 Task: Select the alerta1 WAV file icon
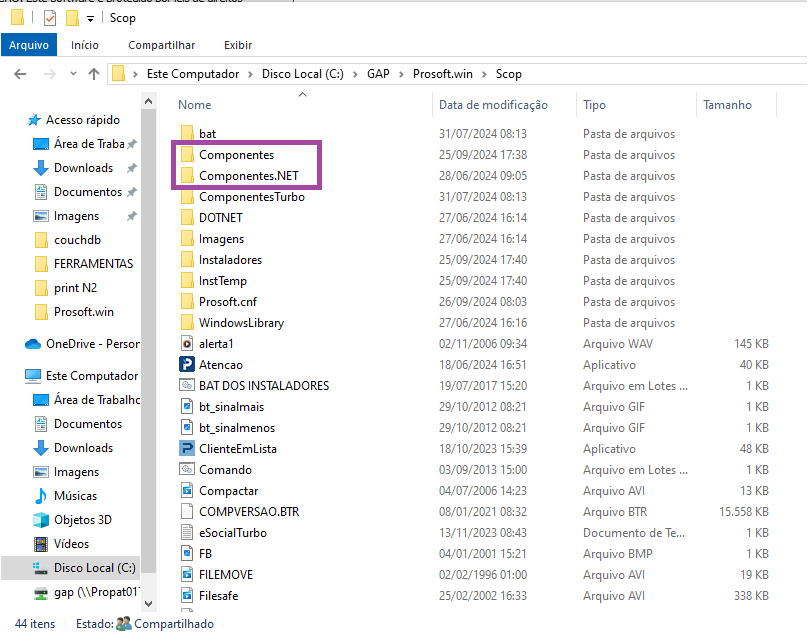coord(187,344)
